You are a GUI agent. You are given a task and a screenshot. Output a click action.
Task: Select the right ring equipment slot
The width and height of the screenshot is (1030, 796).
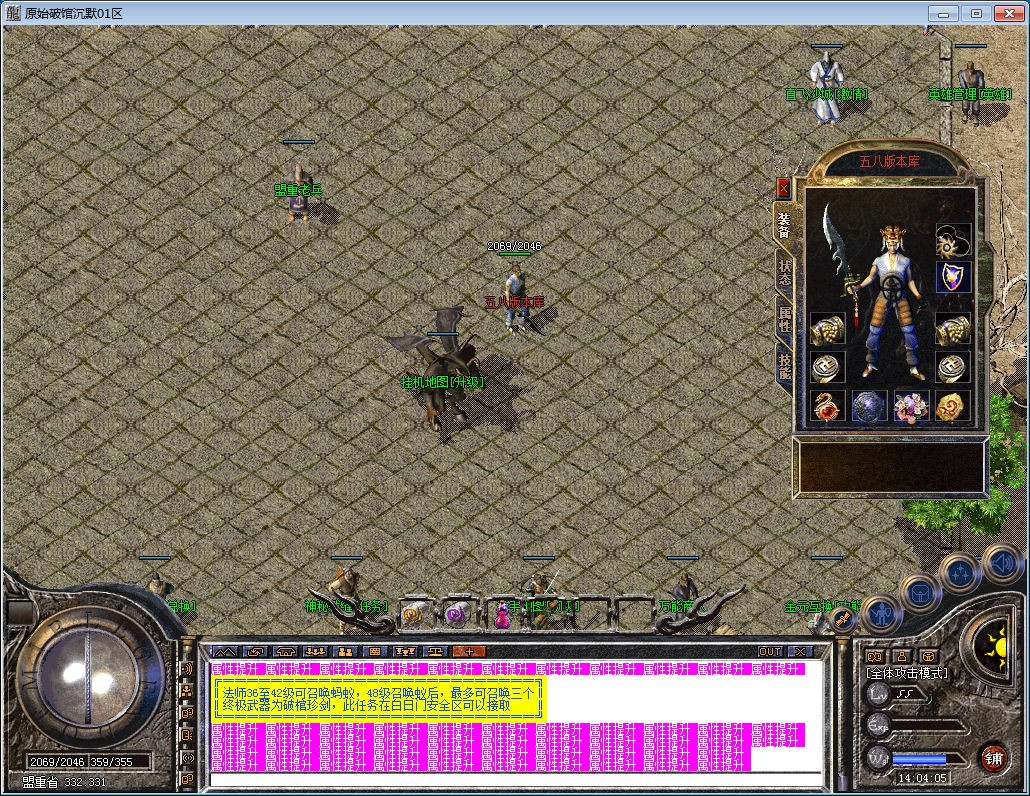pyautogui.click(x=953, y=368)
